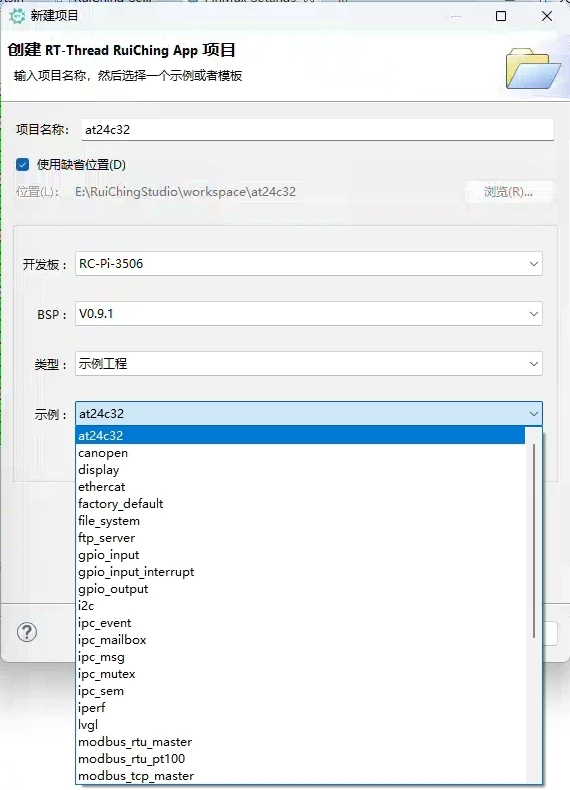Image resolution: width=570 pixels, height=790 pixels.
Task: Choose iperf example
Action: click(x=300, y=708)
